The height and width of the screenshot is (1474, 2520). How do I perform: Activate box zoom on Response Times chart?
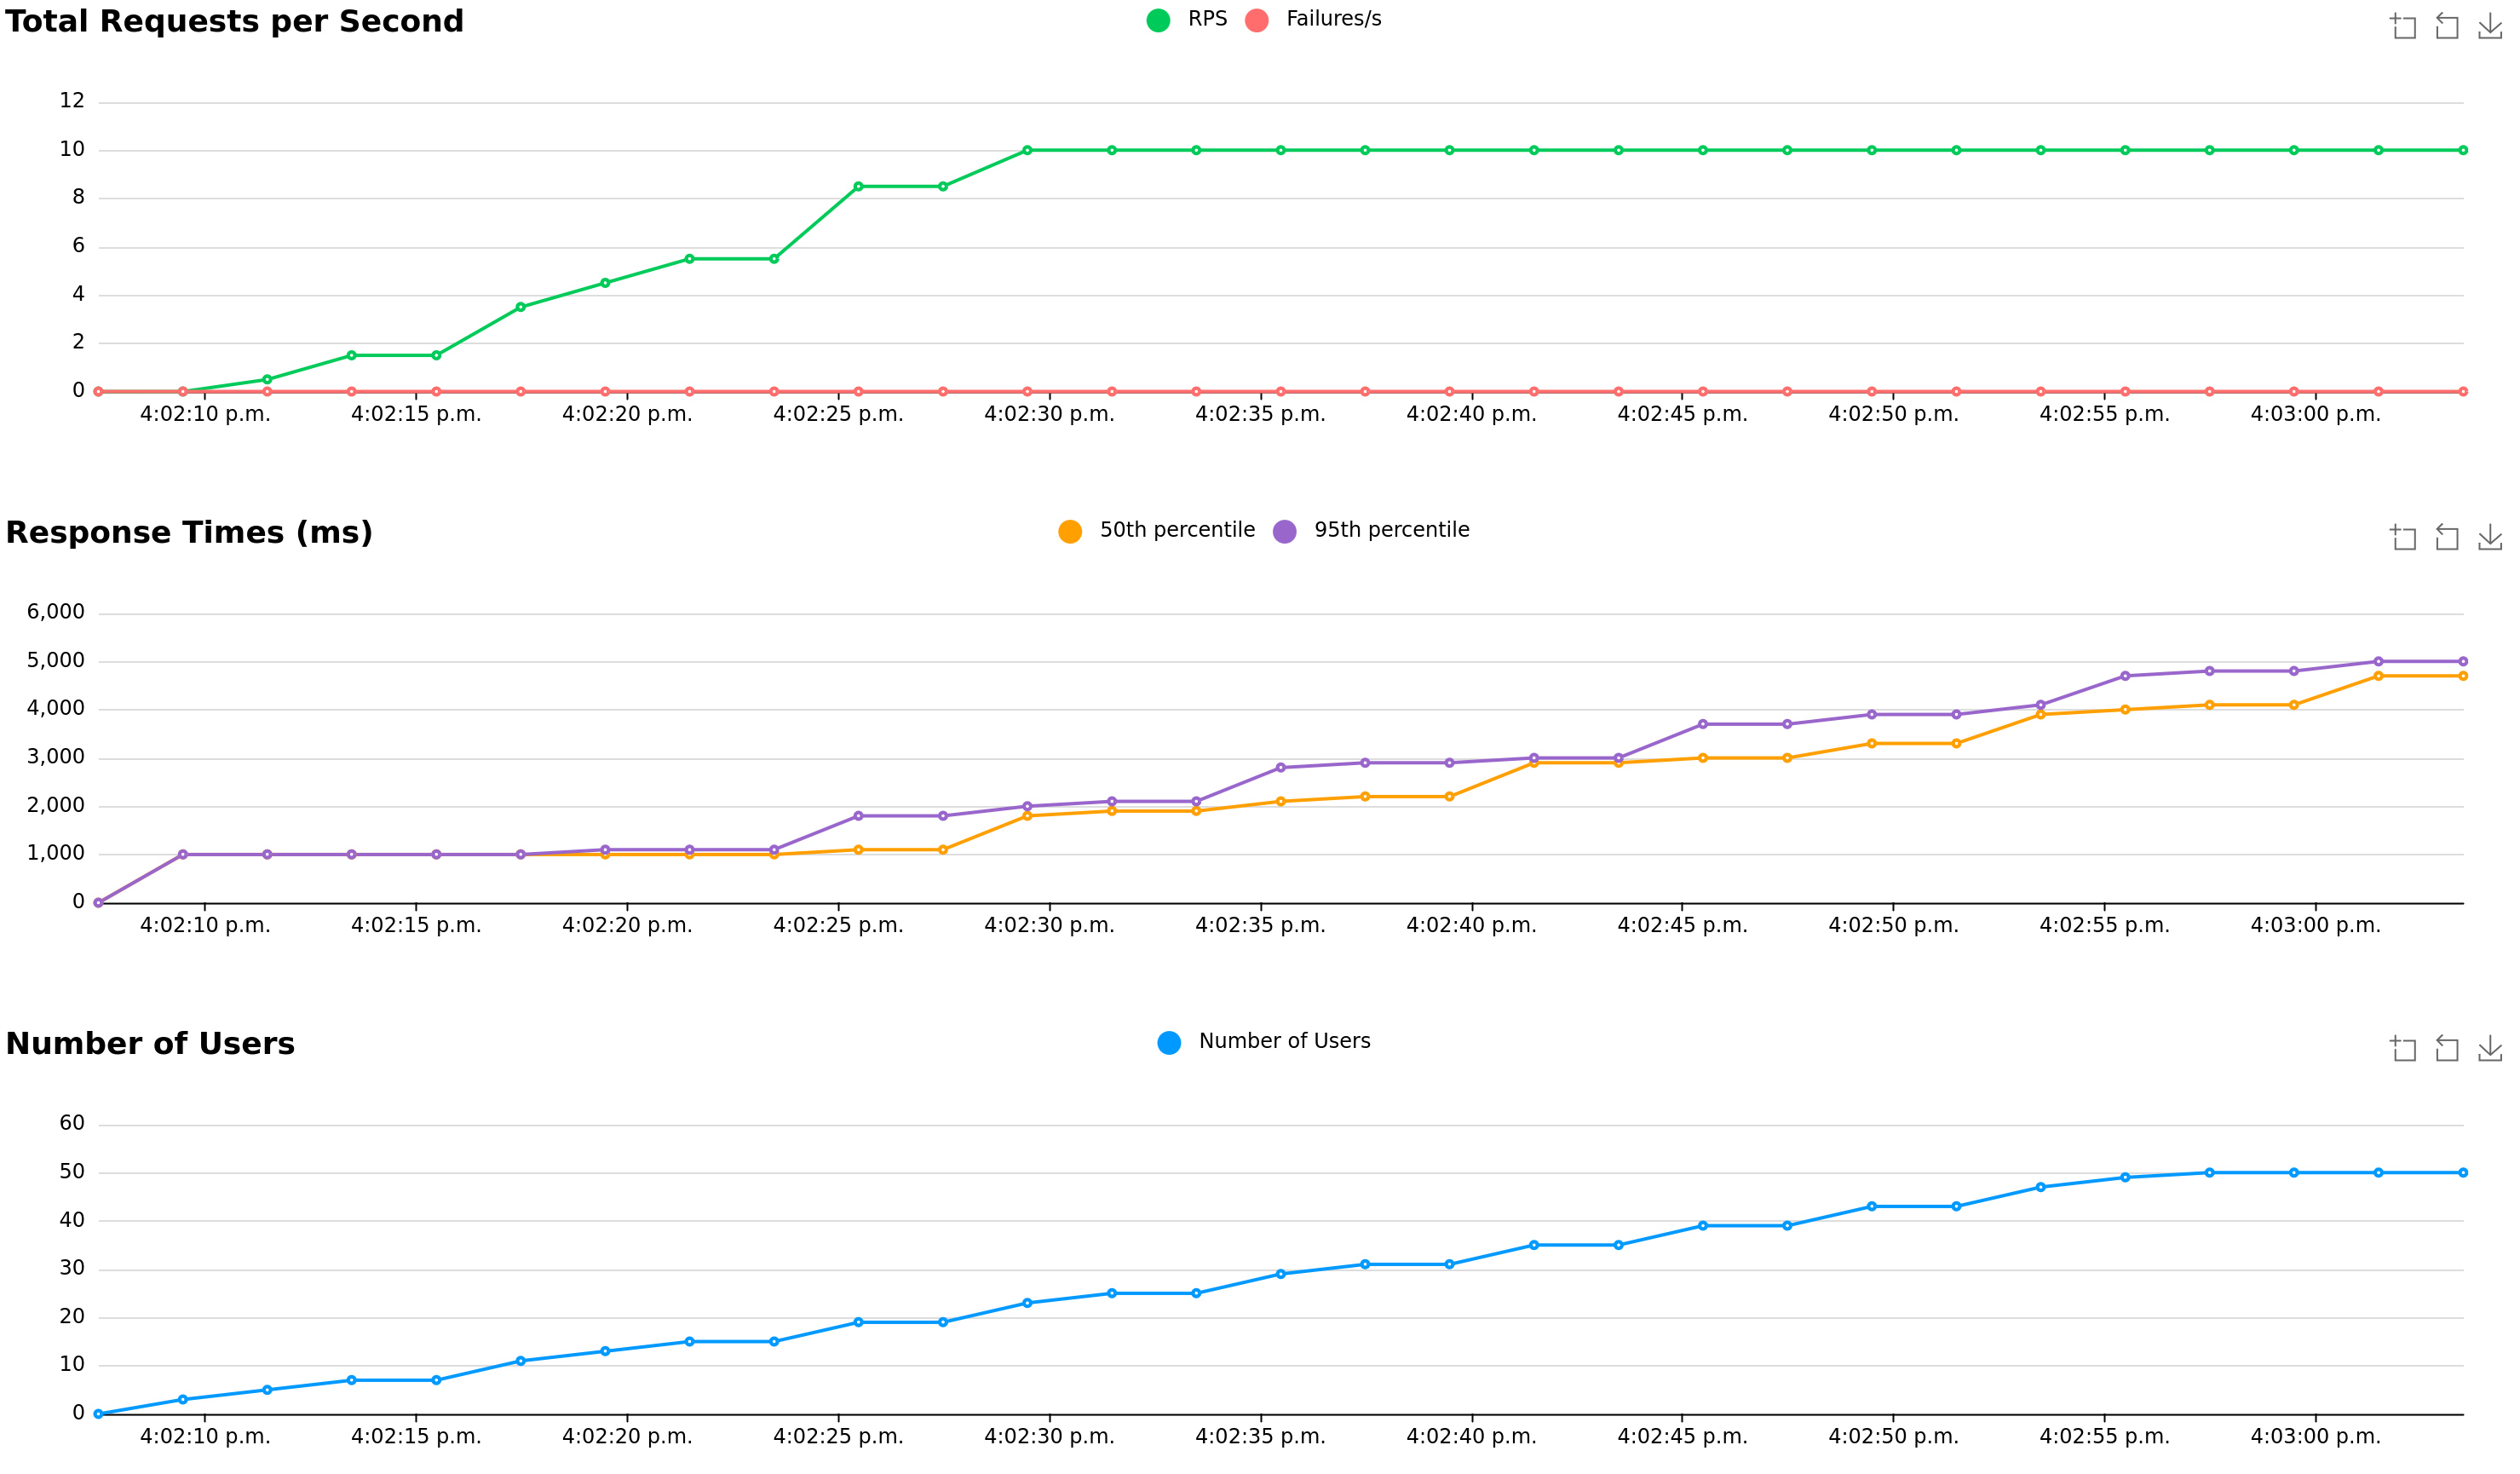click(x=2404, y=538)
